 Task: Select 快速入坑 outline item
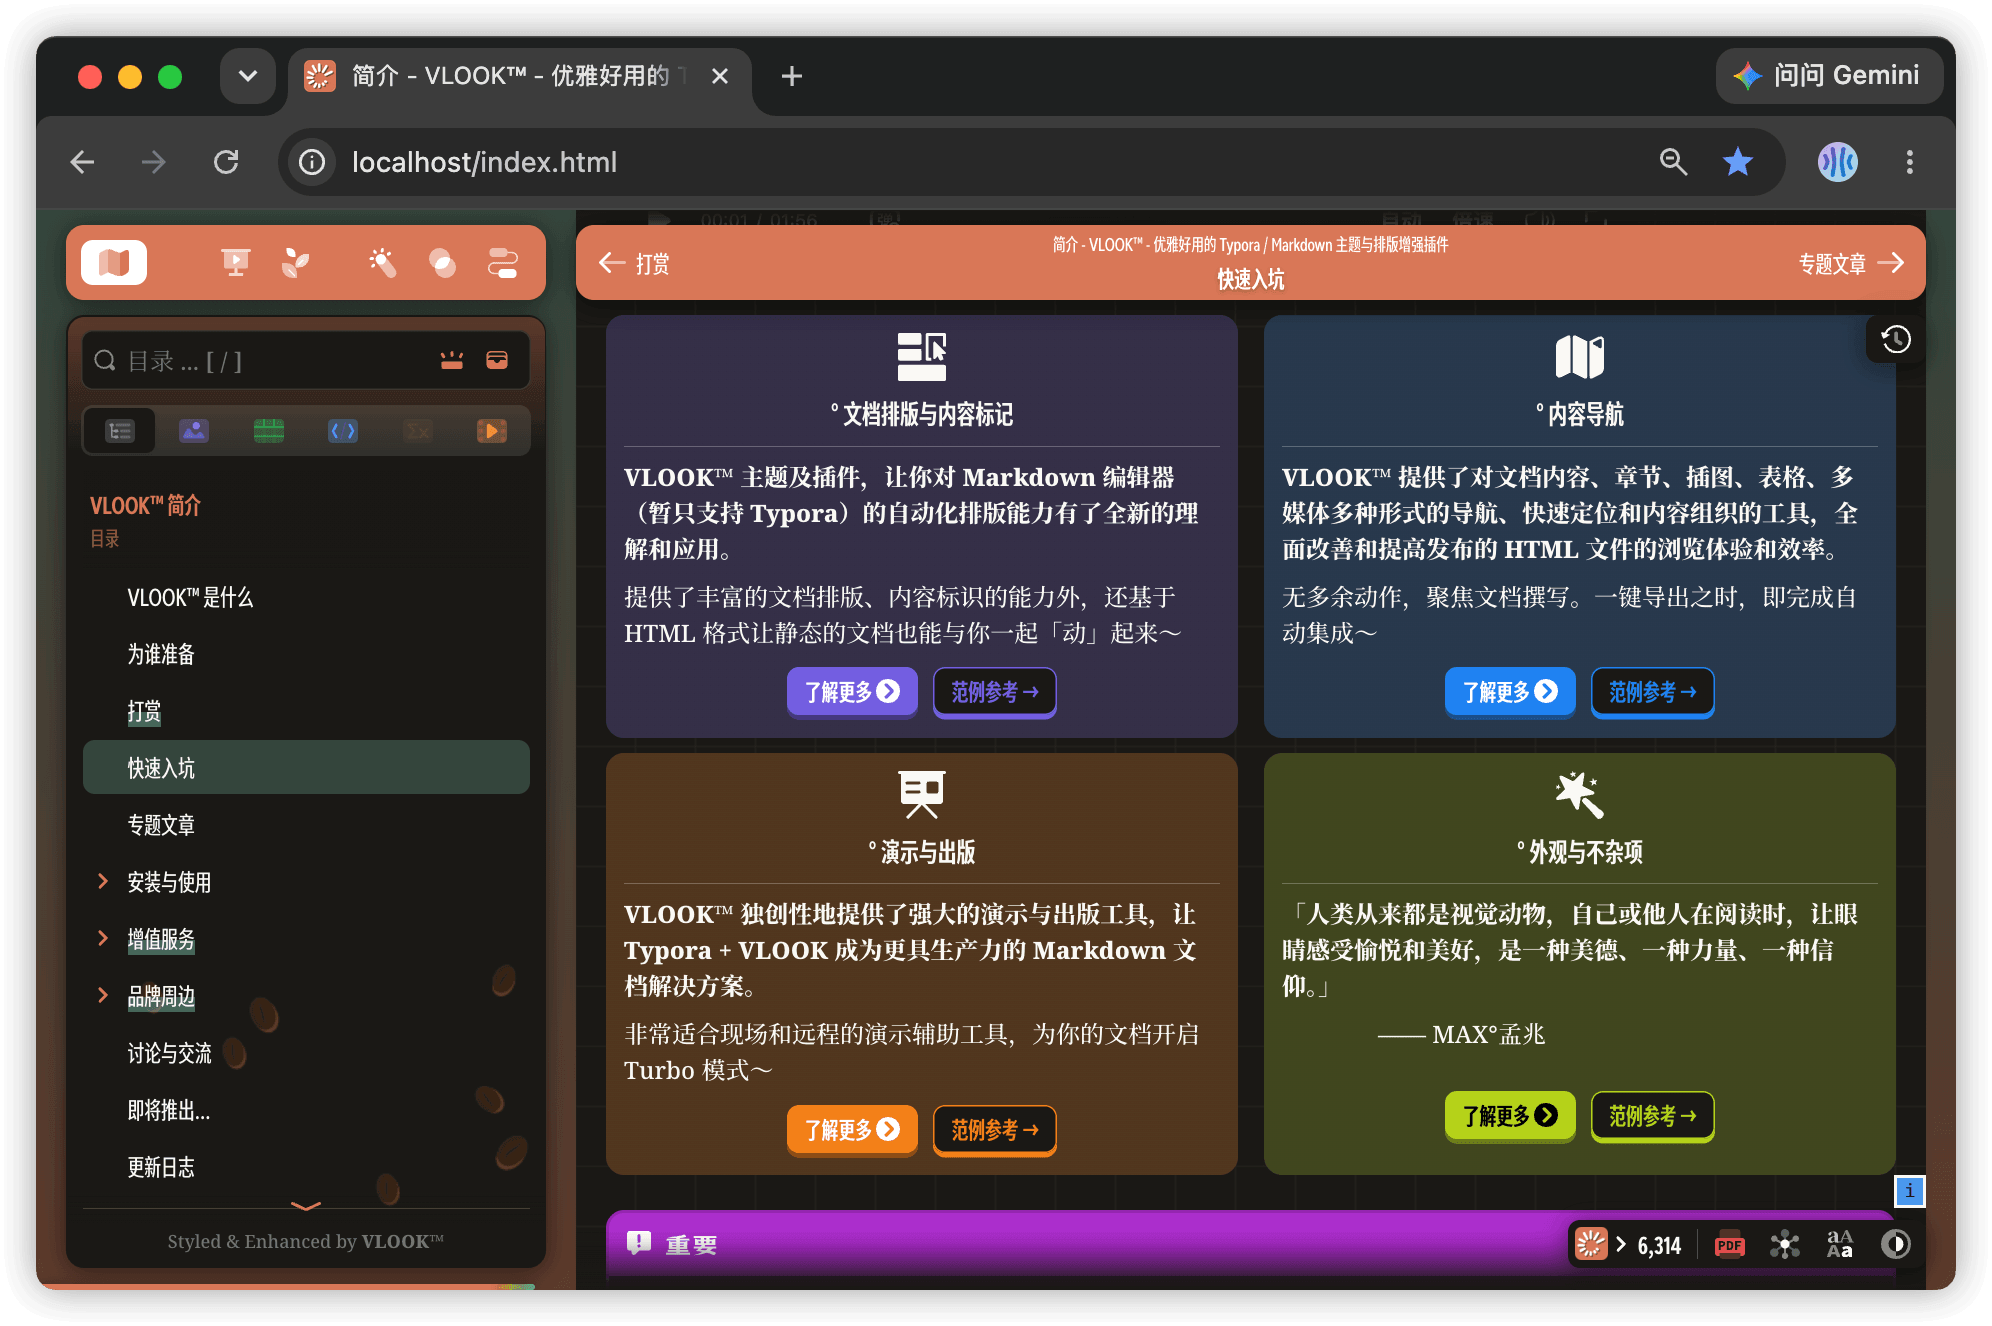306,768
